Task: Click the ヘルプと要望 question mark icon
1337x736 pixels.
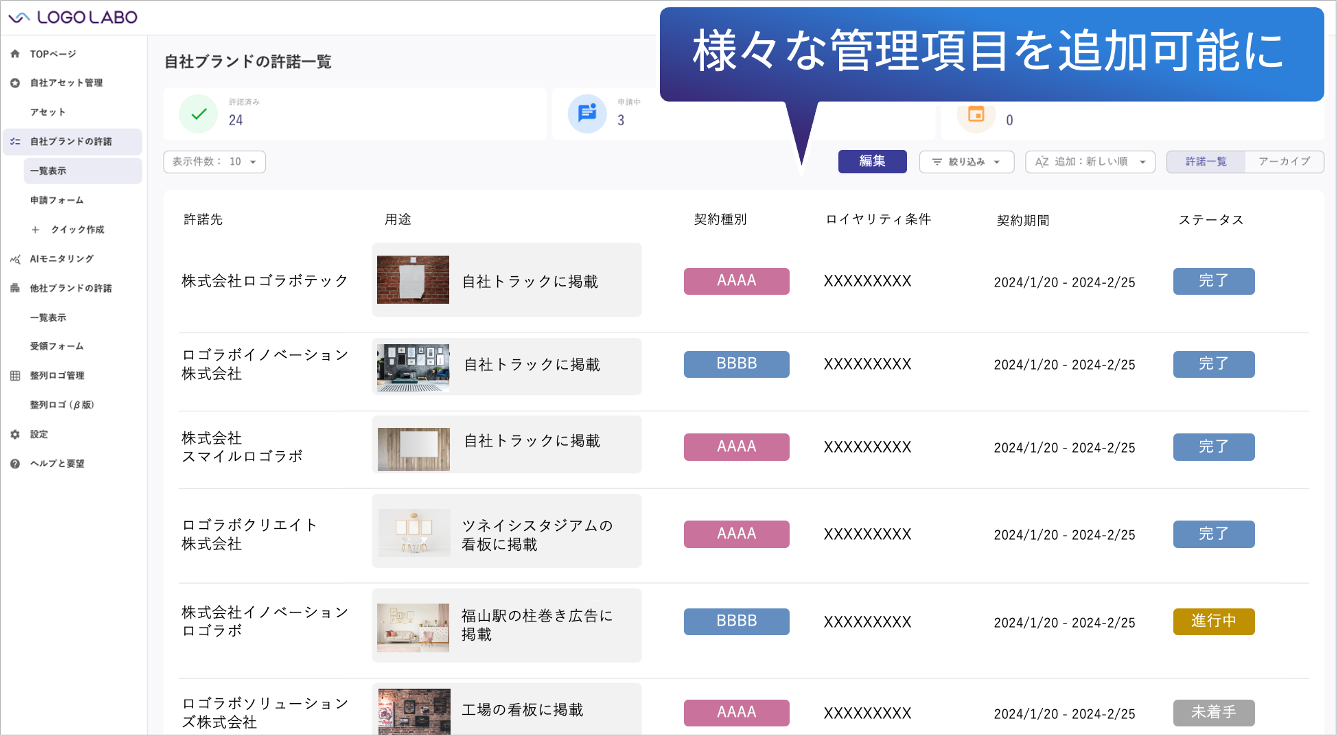Action: coord(15,464)
